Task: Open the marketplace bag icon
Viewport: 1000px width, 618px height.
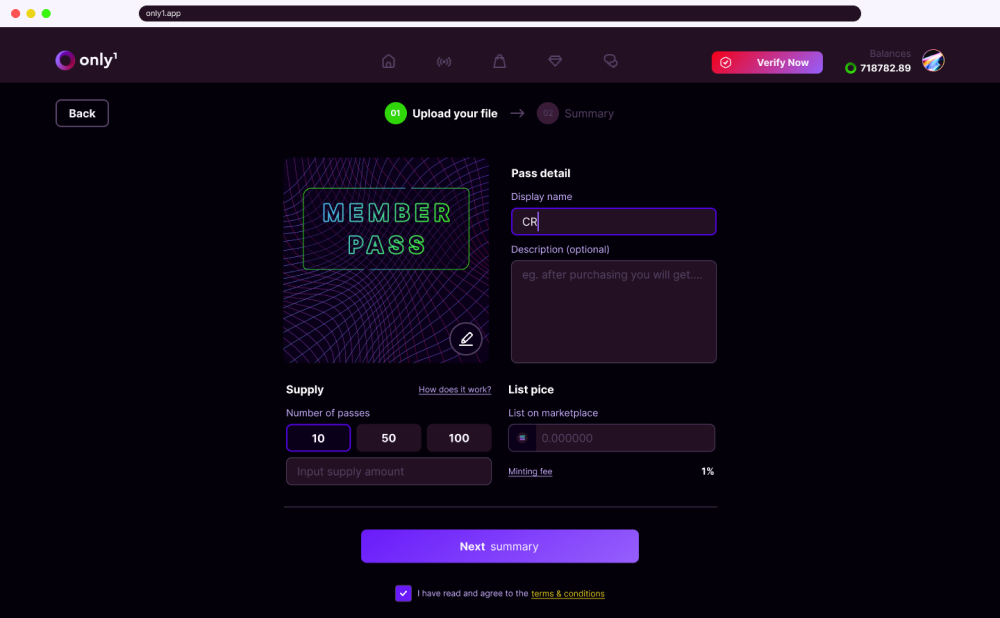Action: (x=499, y=61)
